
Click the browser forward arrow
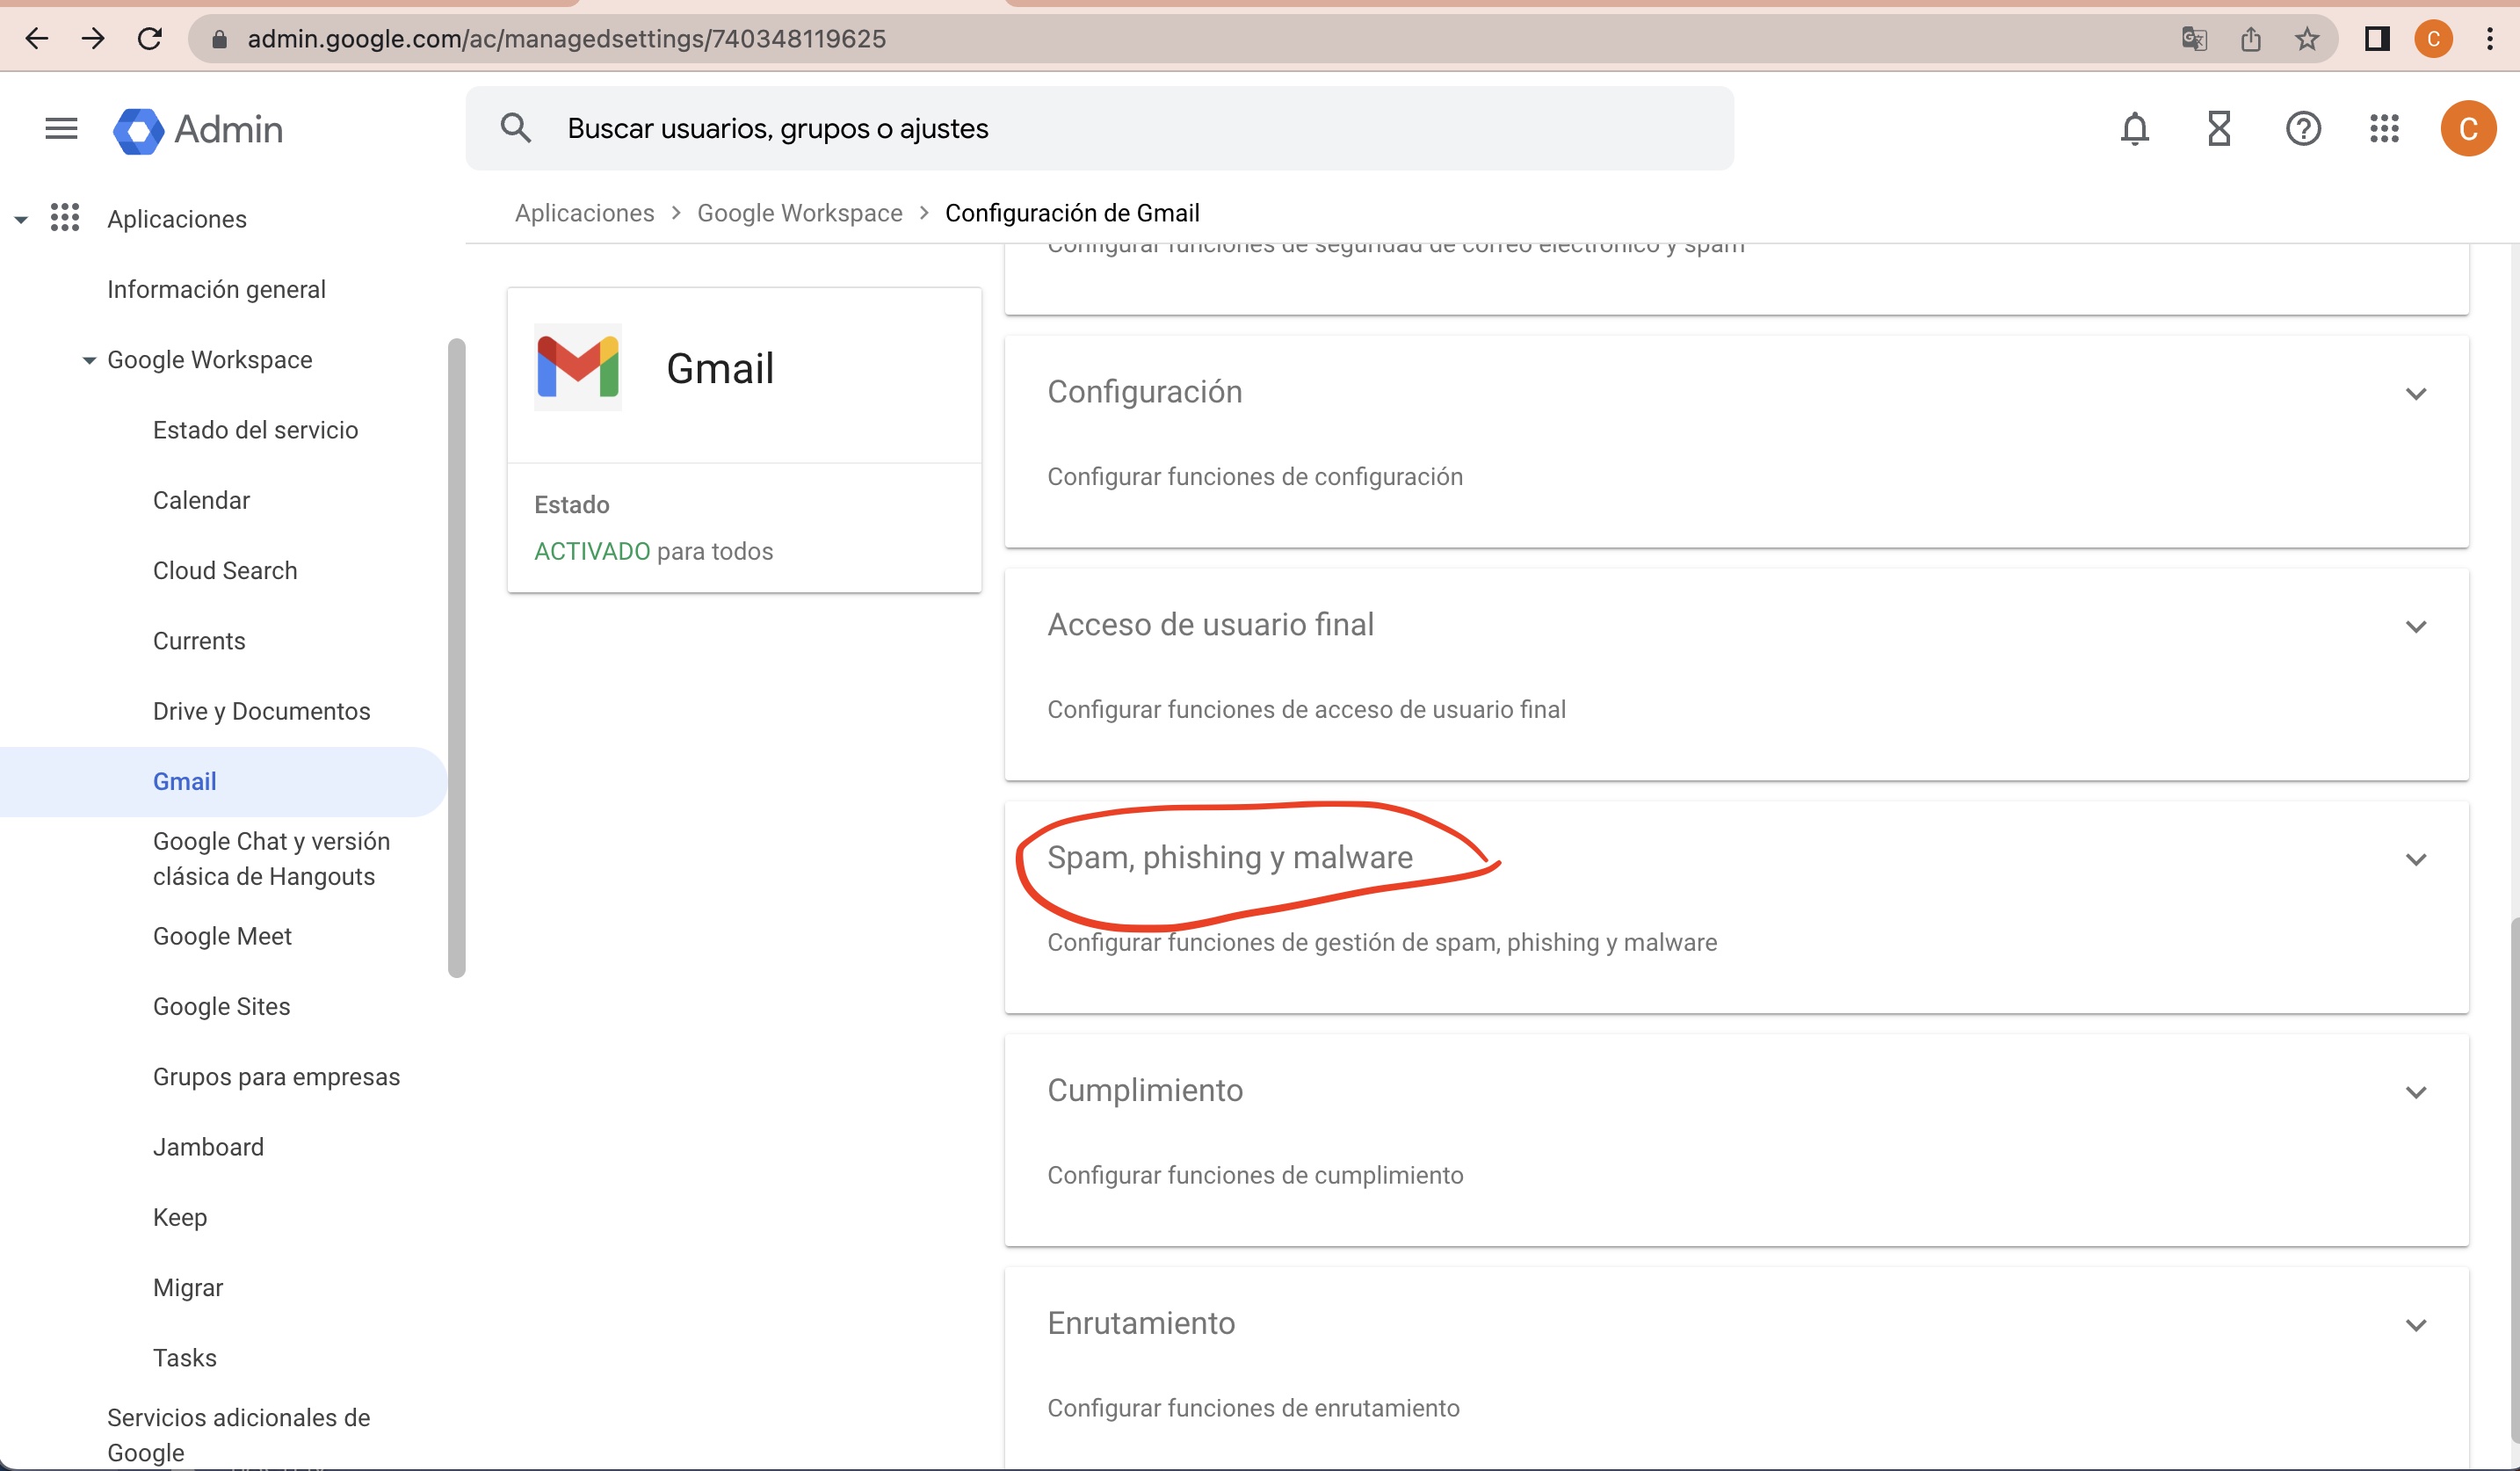(93, 39)
